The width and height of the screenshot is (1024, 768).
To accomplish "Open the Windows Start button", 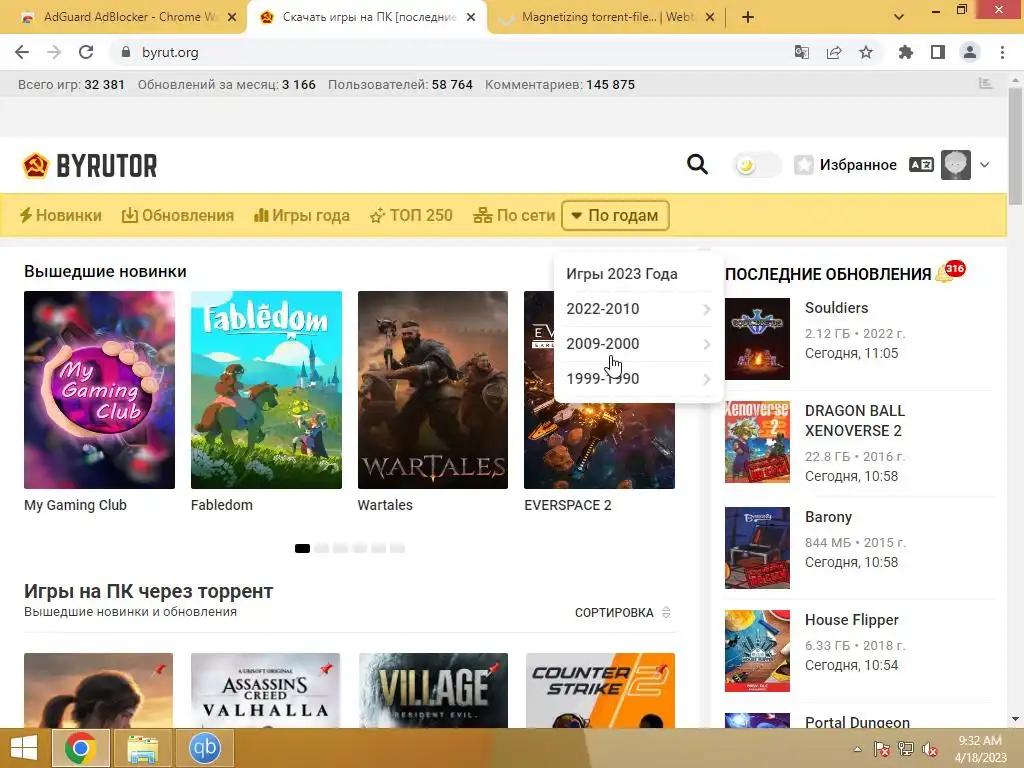I will 24,748.
